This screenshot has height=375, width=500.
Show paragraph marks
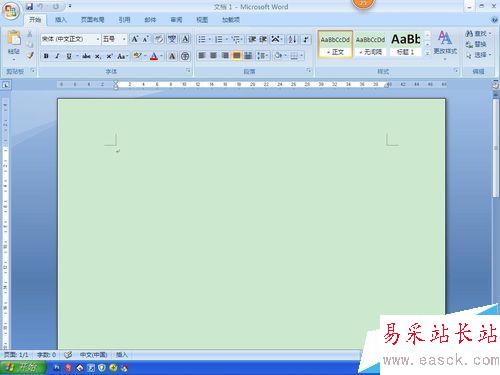[306, 40]
